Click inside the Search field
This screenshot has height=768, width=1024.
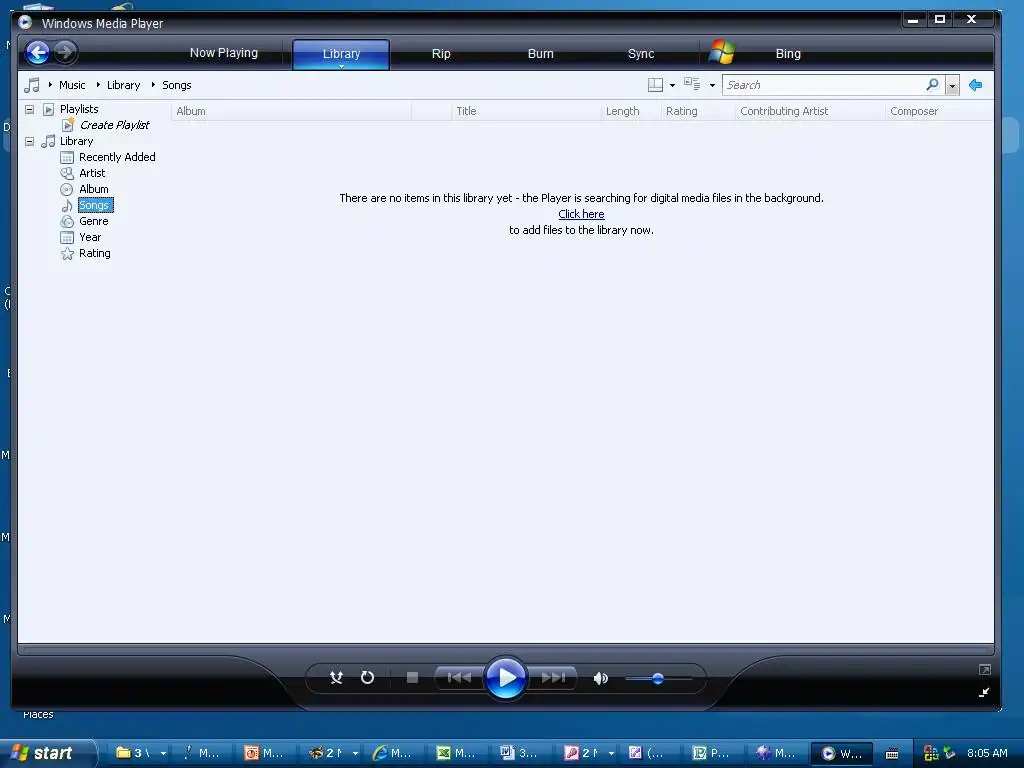click(x=823, y=85)
